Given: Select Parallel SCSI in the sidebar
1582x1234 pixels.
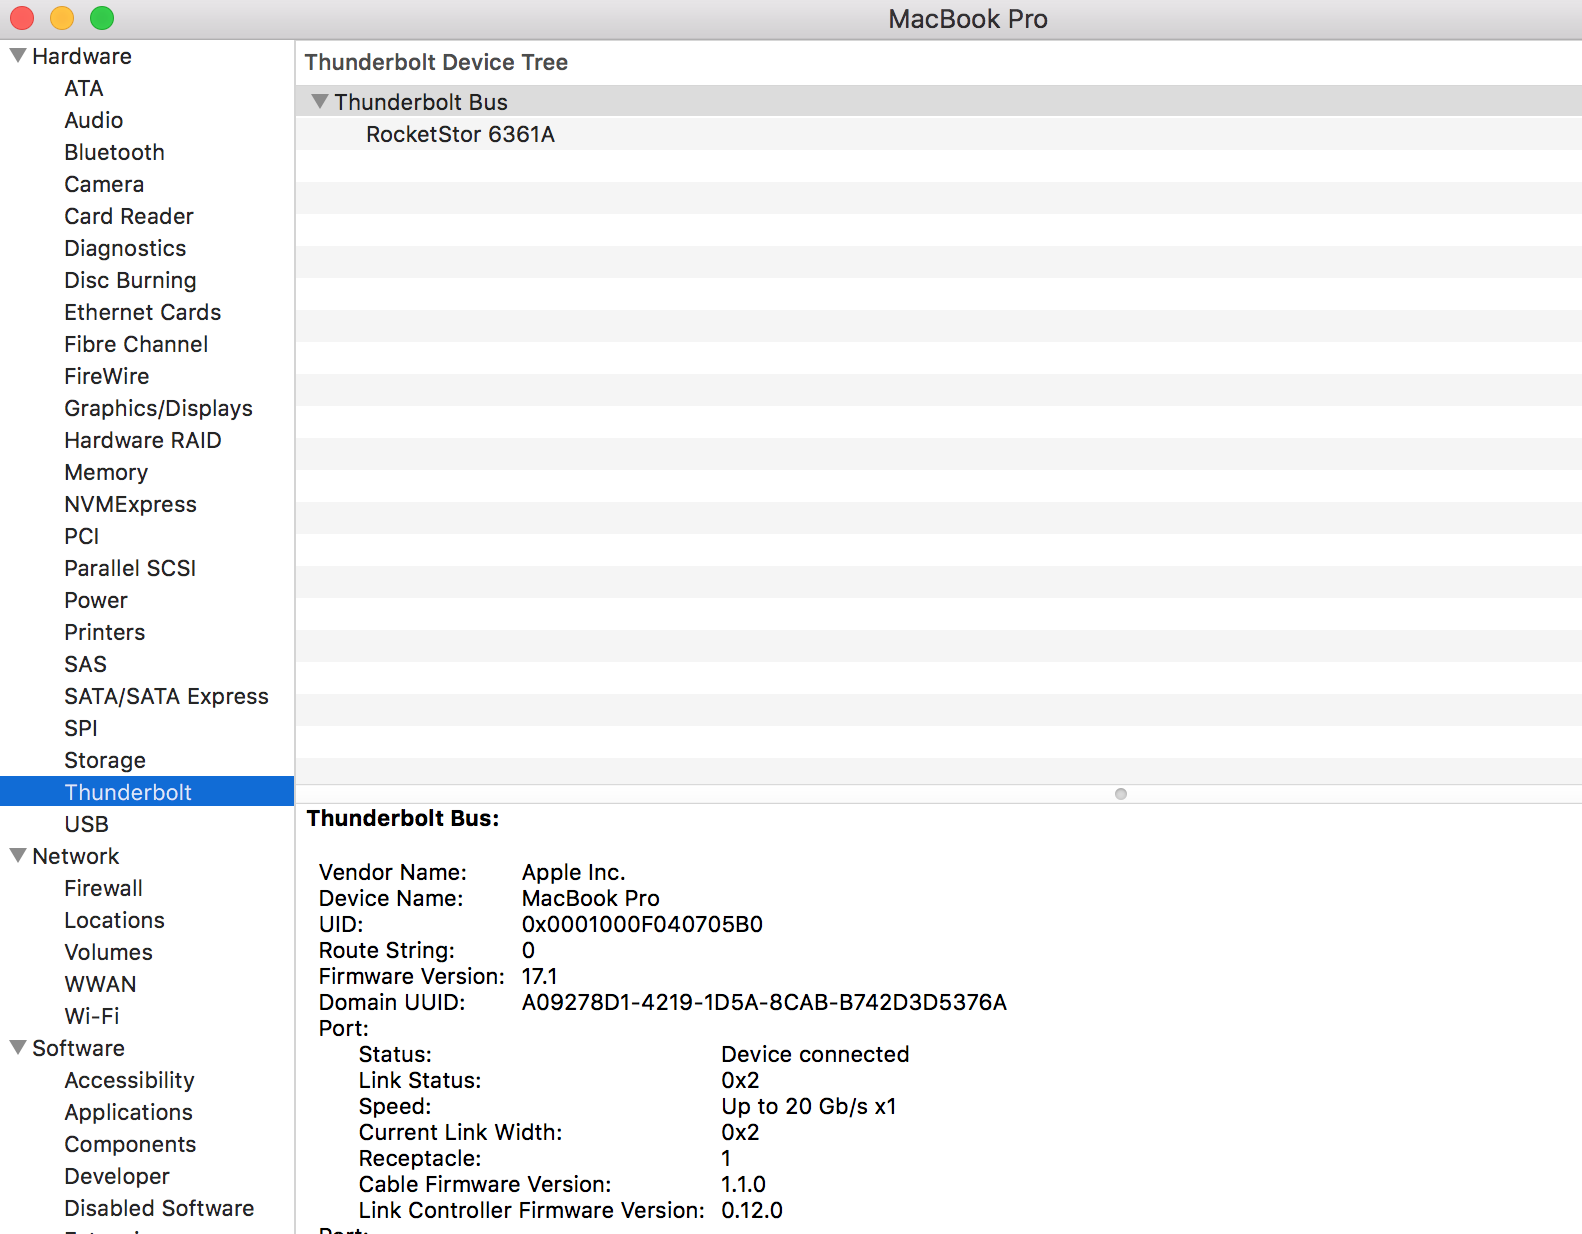Looking at the screenshot, I should 130,568.
